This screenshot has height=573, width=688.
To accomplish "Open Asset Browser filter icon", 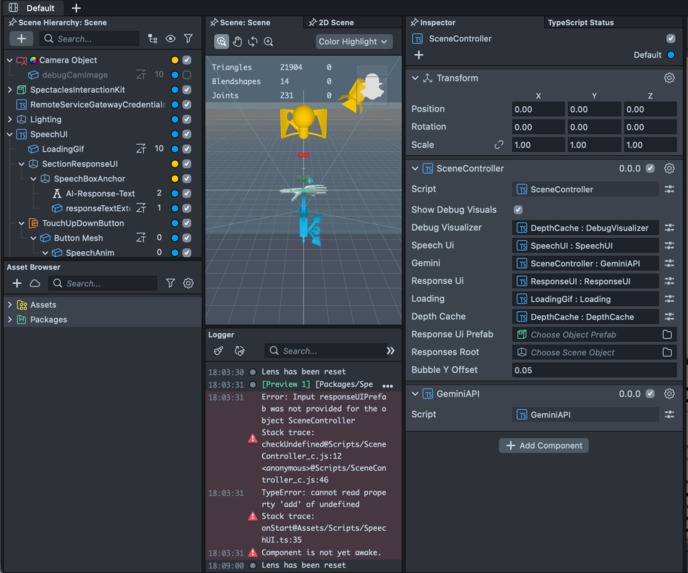I will [x=170, y=283].
